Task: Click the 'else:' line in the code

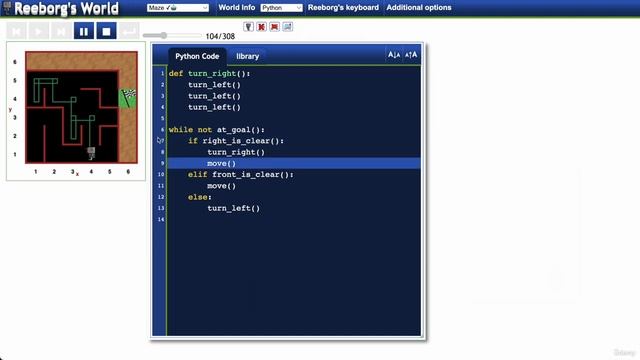Action: tap(200, 197)
